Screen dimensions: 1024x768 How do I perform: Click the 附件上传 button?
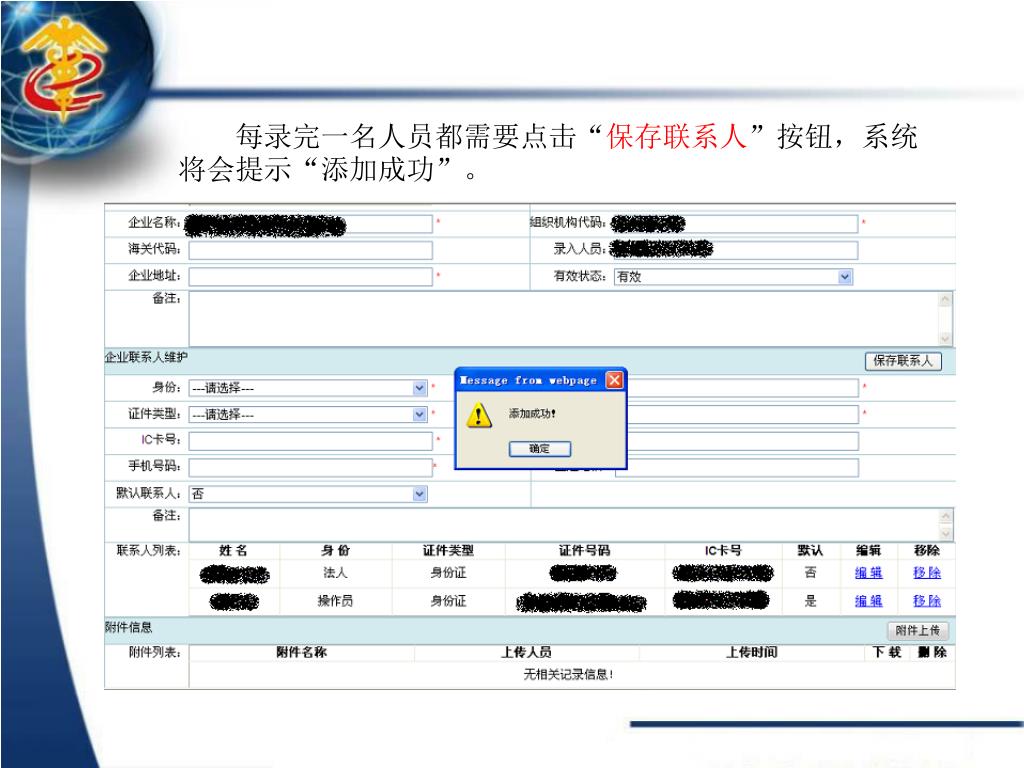pos(918,631)
